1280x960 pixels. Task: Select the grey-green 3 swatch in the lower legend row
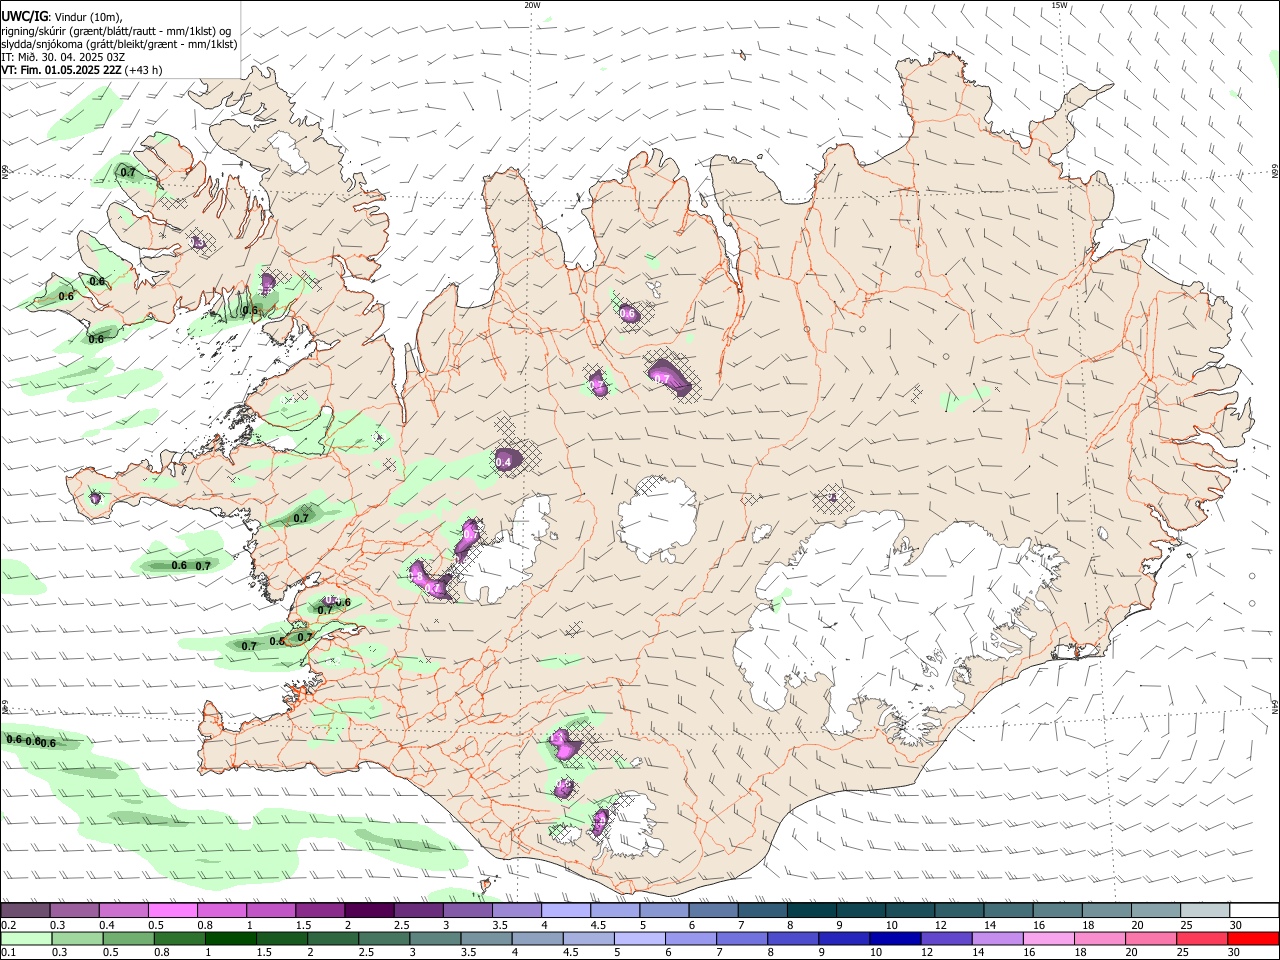(x=435, y=939)
